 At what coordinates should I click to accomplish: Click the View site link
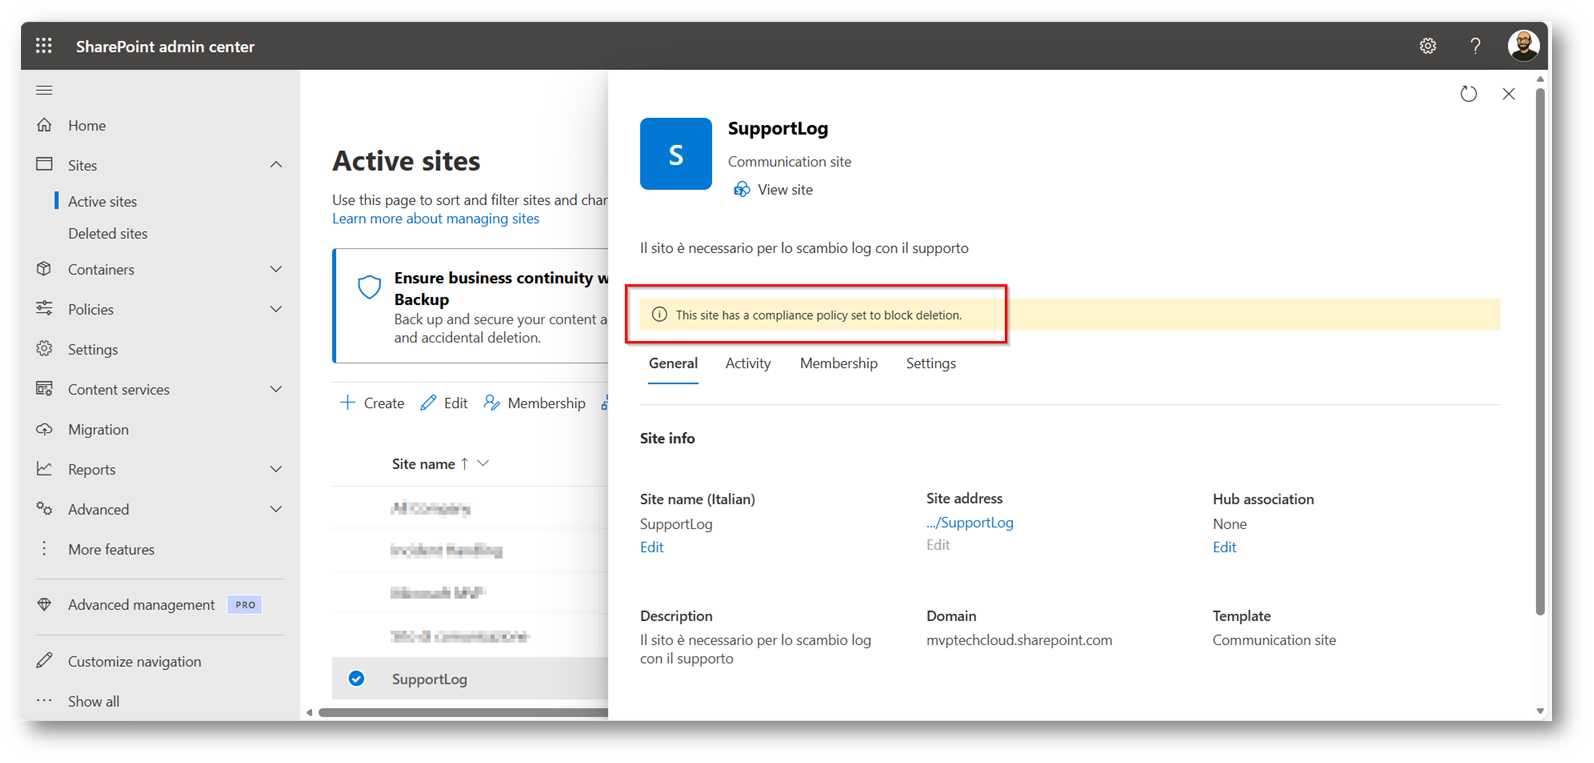pyautogui.click(x=784, y=190)
